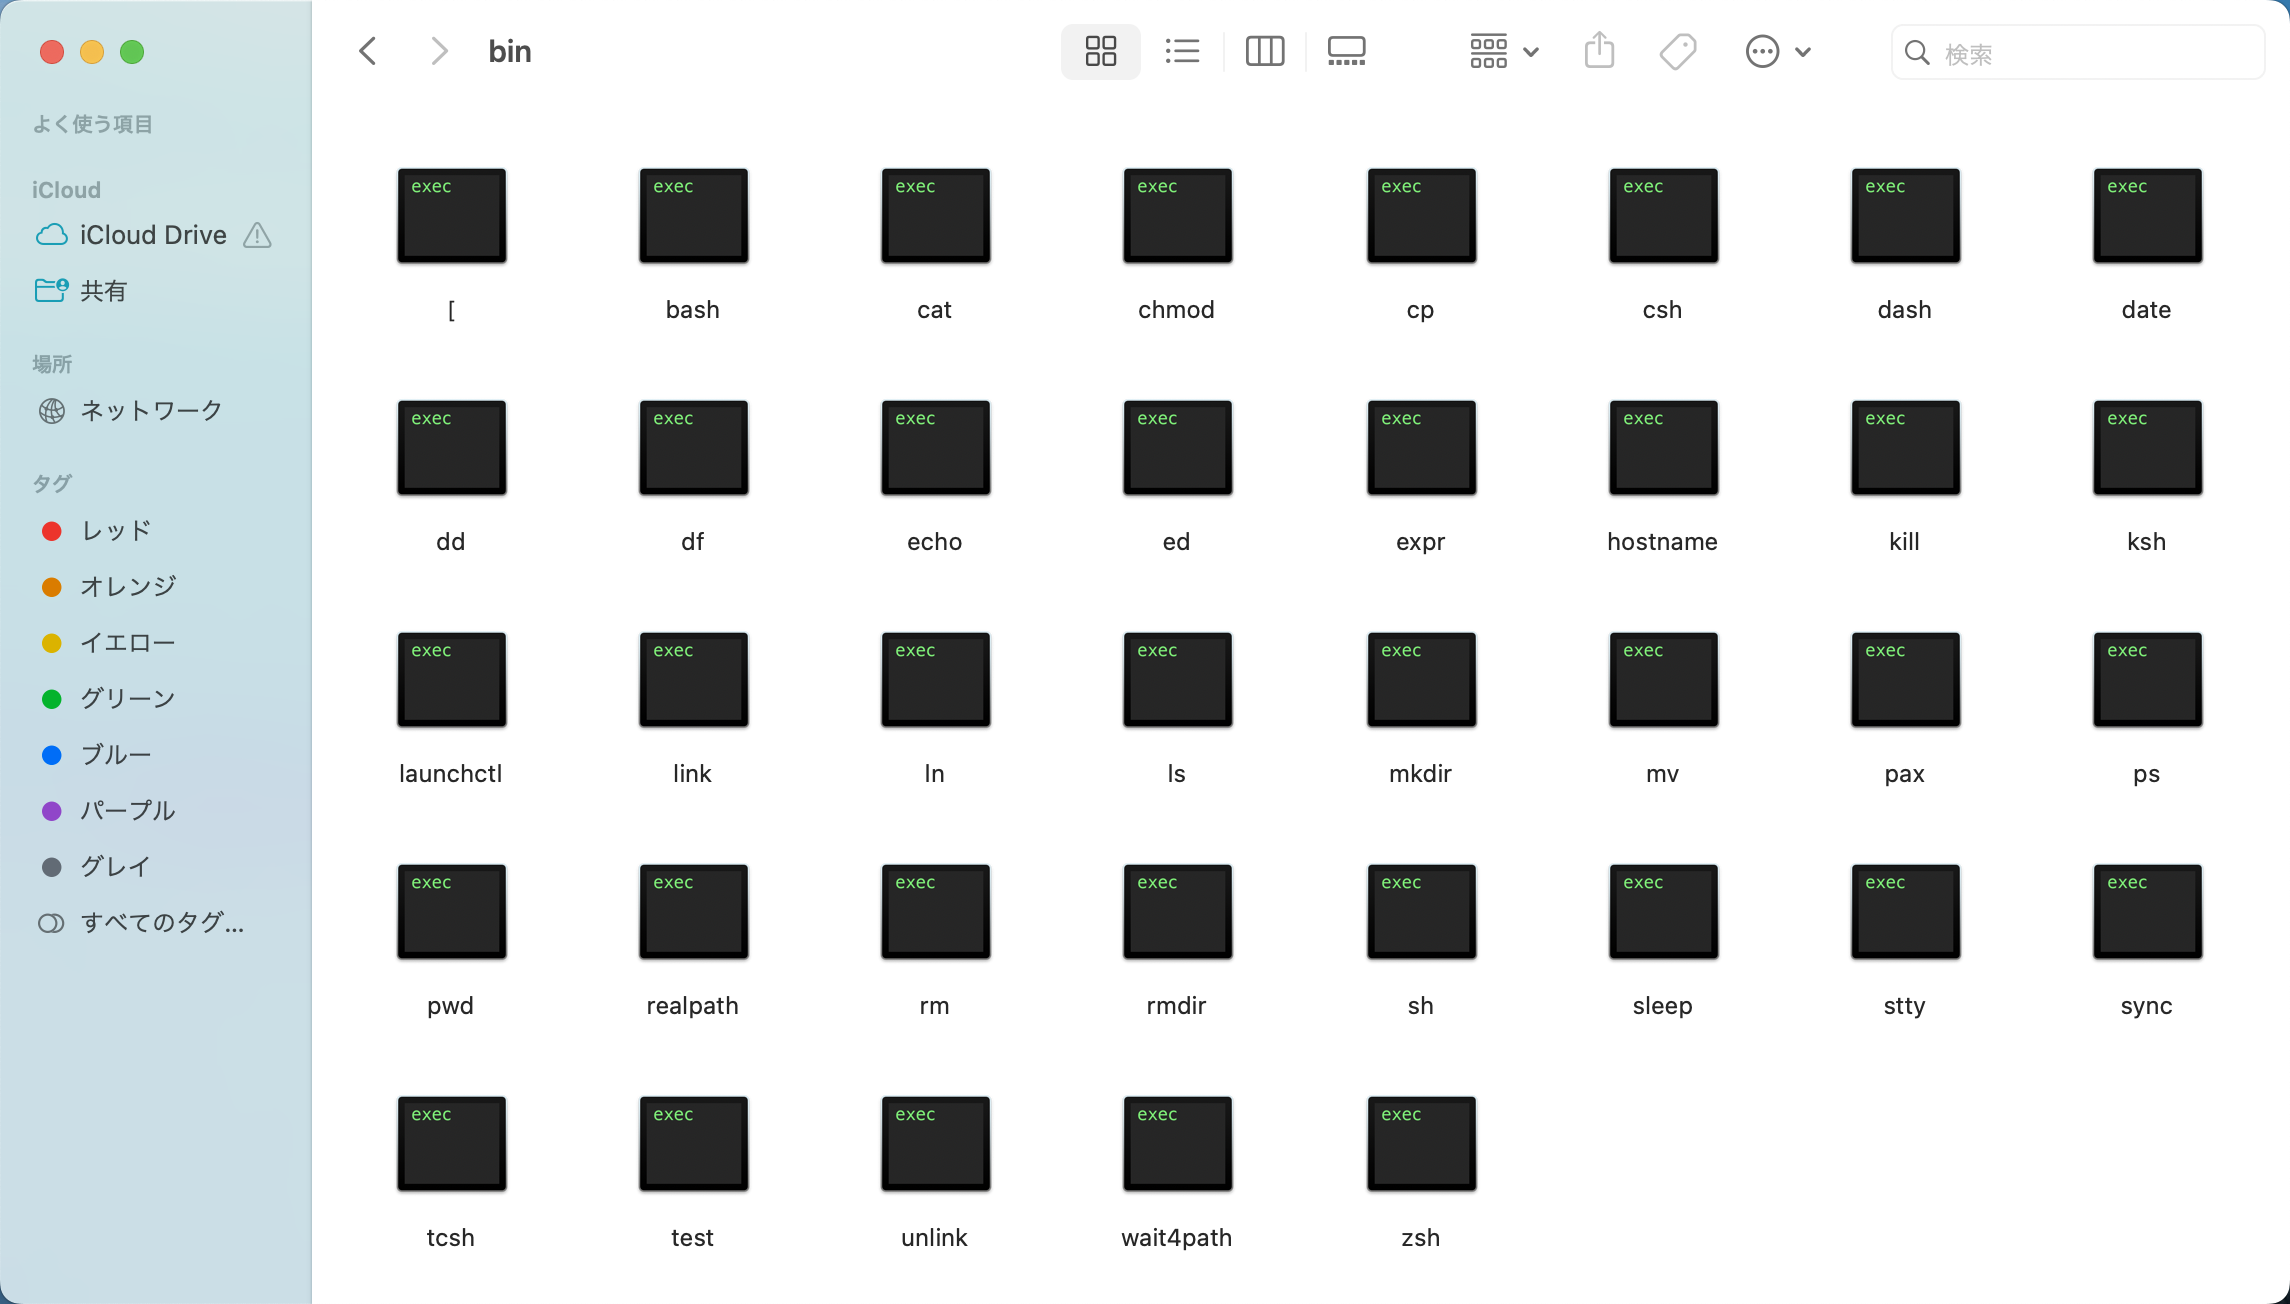Select iCloud Drive in the sidebar
This screenshot has width=2290, height=1304.
pos(153,234)
